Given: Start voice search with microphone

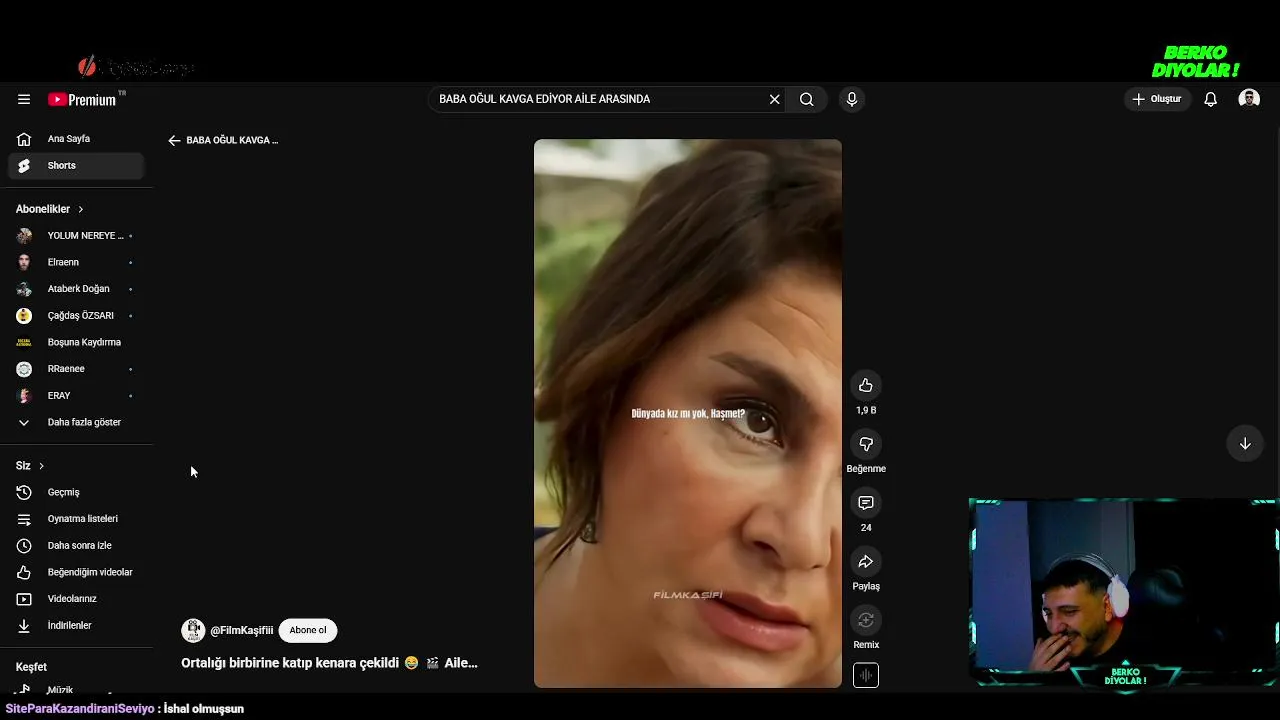Looking at the screenshot, I should tap(852, 99).
